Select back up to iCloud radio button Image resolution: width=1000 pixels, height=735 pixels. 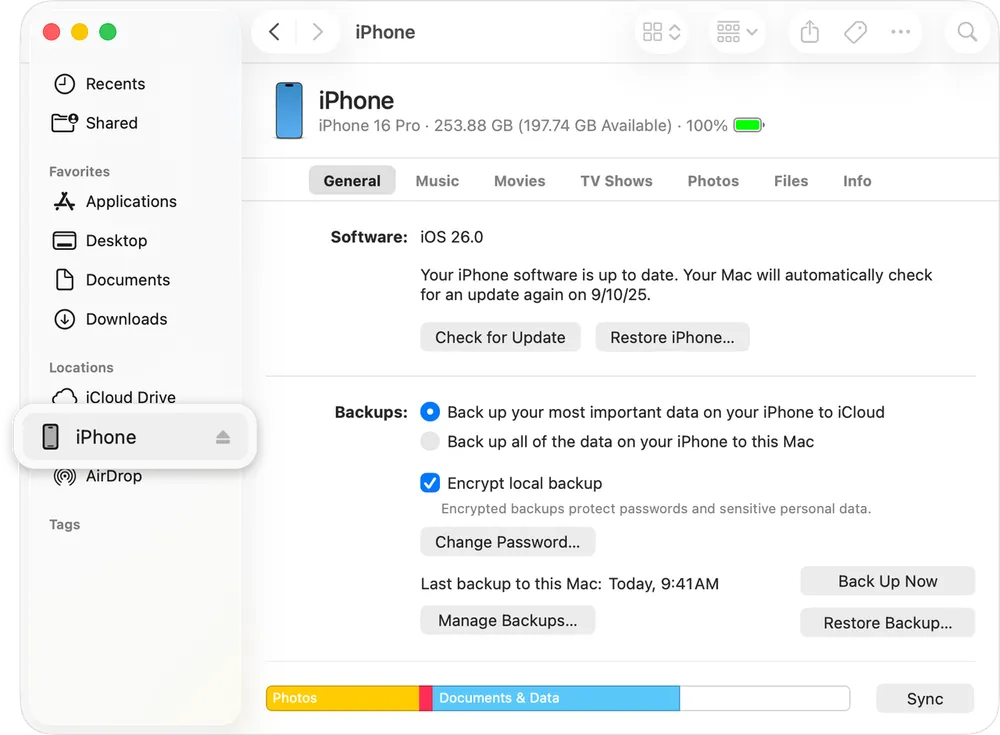(x=430, y=412)
